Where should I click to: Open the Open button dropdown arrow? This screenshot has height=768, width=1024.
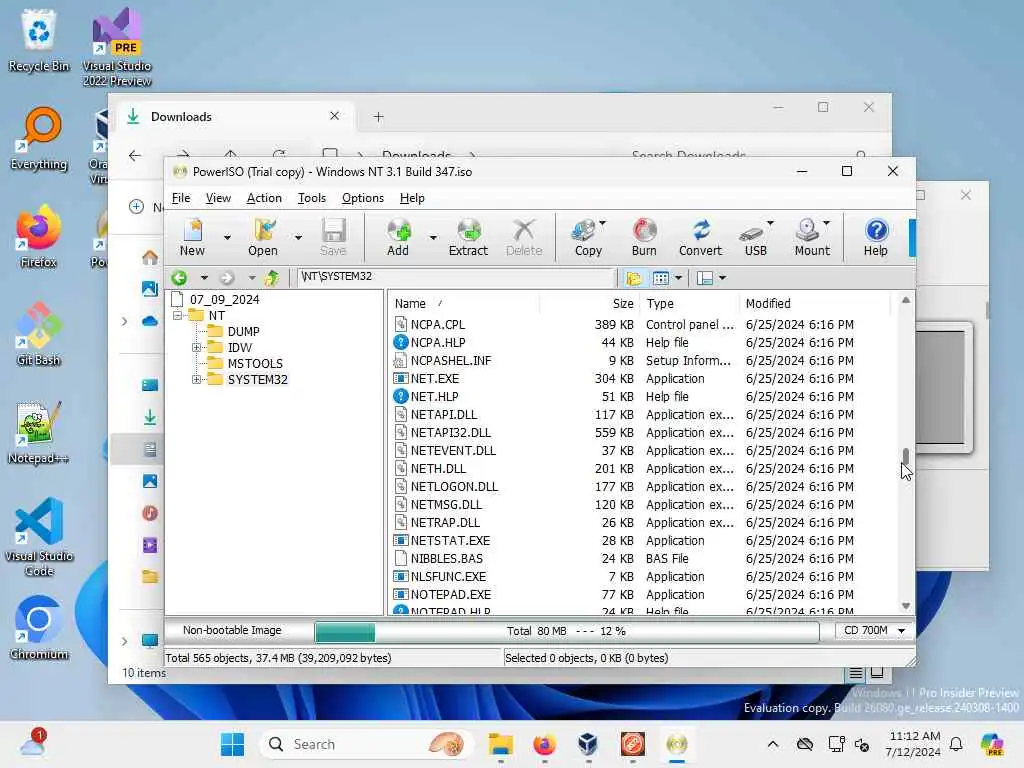[x=298, y=237]
